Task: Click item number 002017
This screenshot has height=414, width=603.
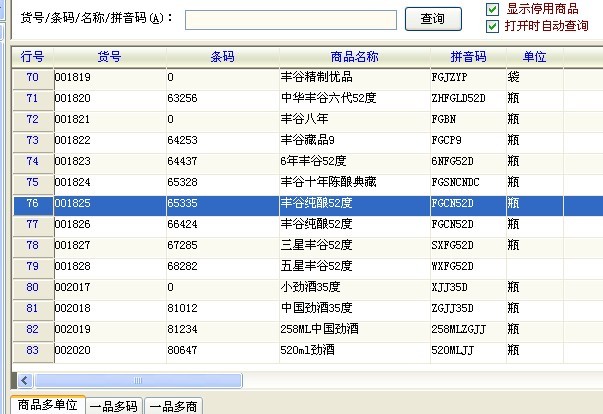Action: [72, 288]
